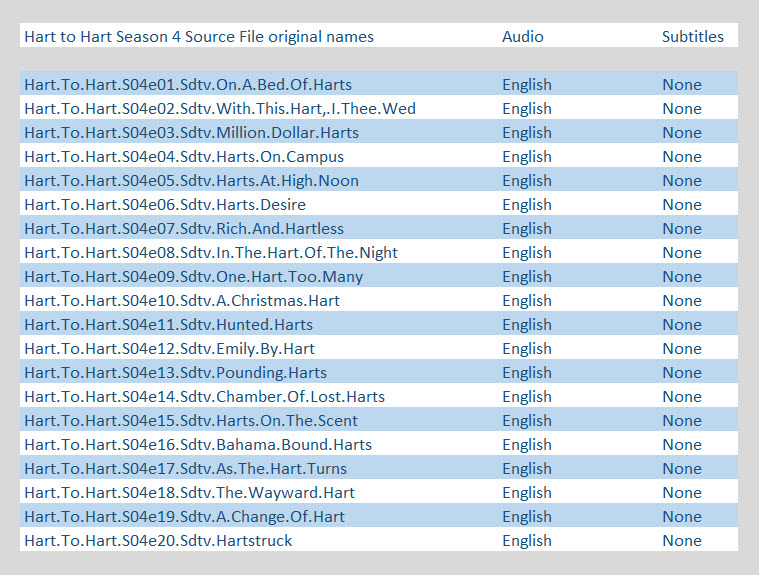Select file name S04e19 A.Change.Of.Hart

pos(184,516)
